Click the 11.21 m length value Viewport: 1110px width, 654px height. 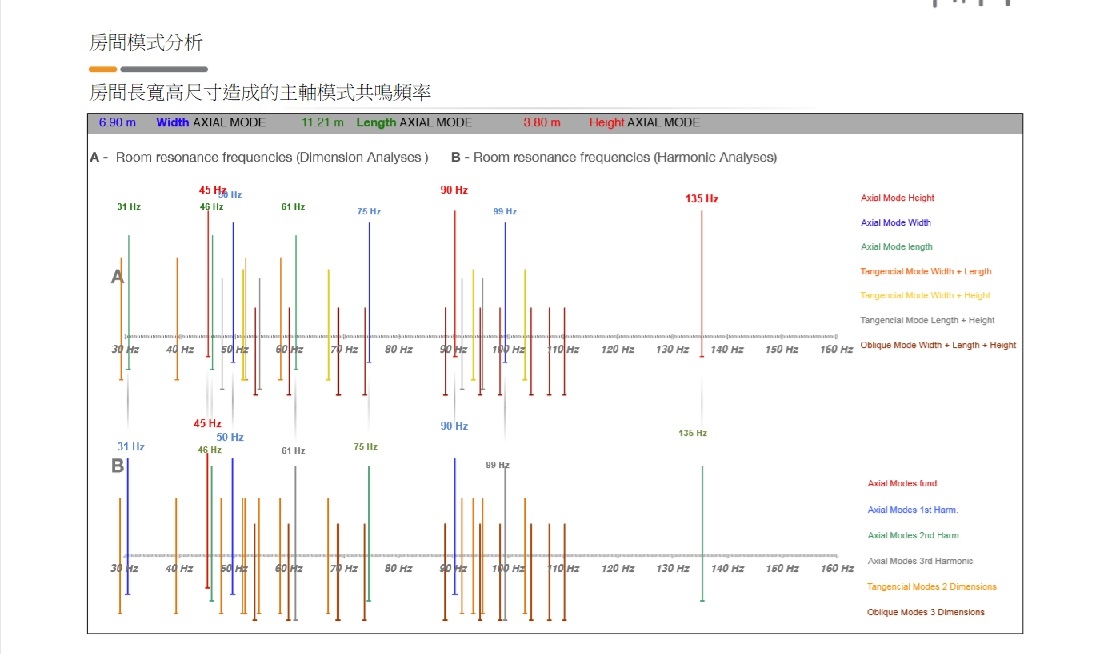click(x=323, y=122)
